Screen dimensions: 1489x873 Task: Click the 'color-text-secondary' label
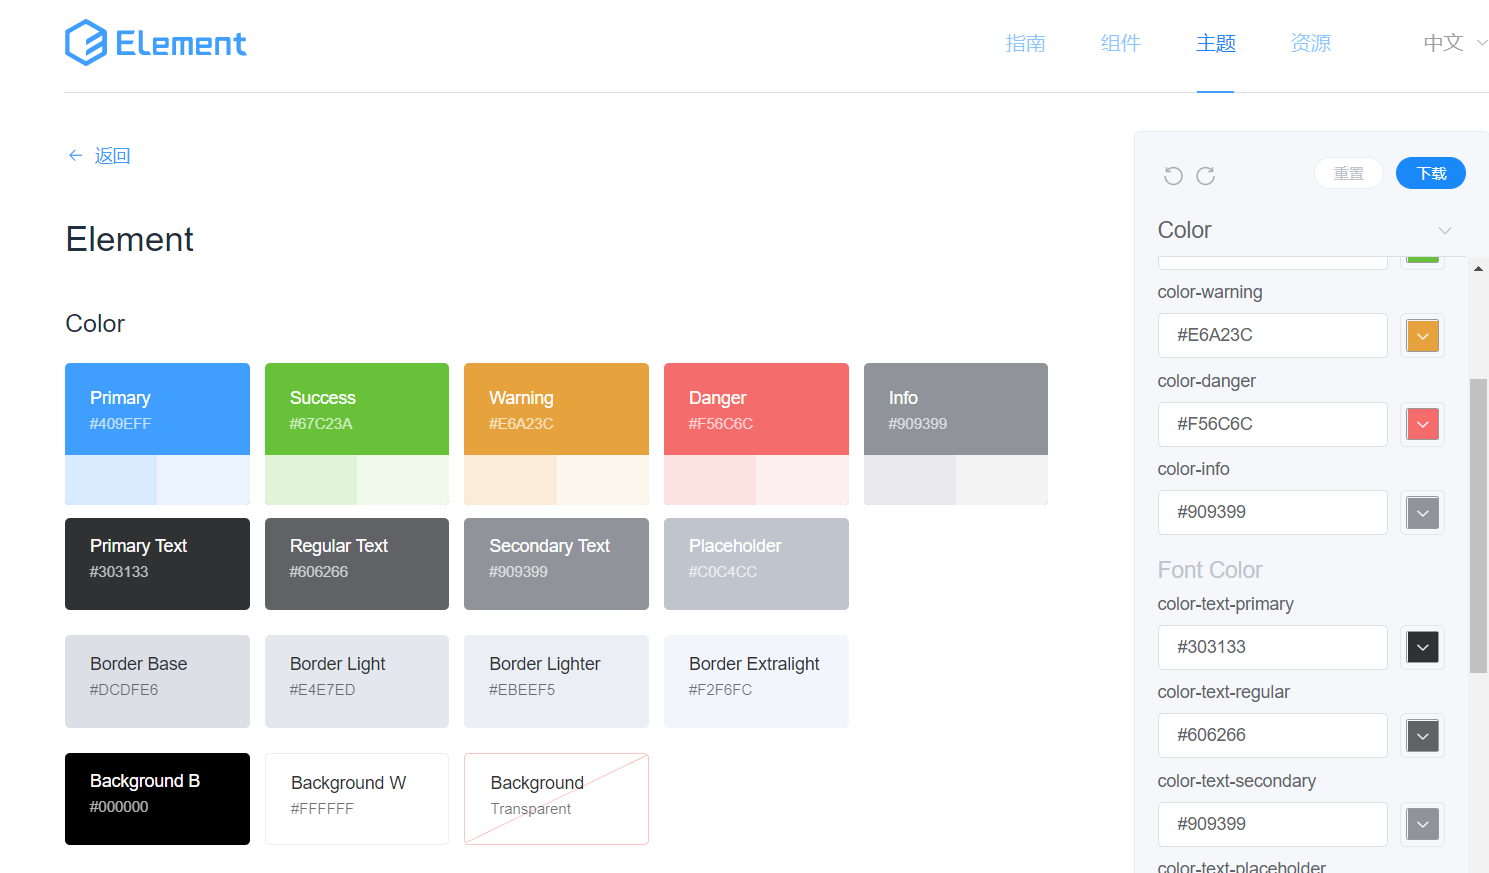[1237, 781]
